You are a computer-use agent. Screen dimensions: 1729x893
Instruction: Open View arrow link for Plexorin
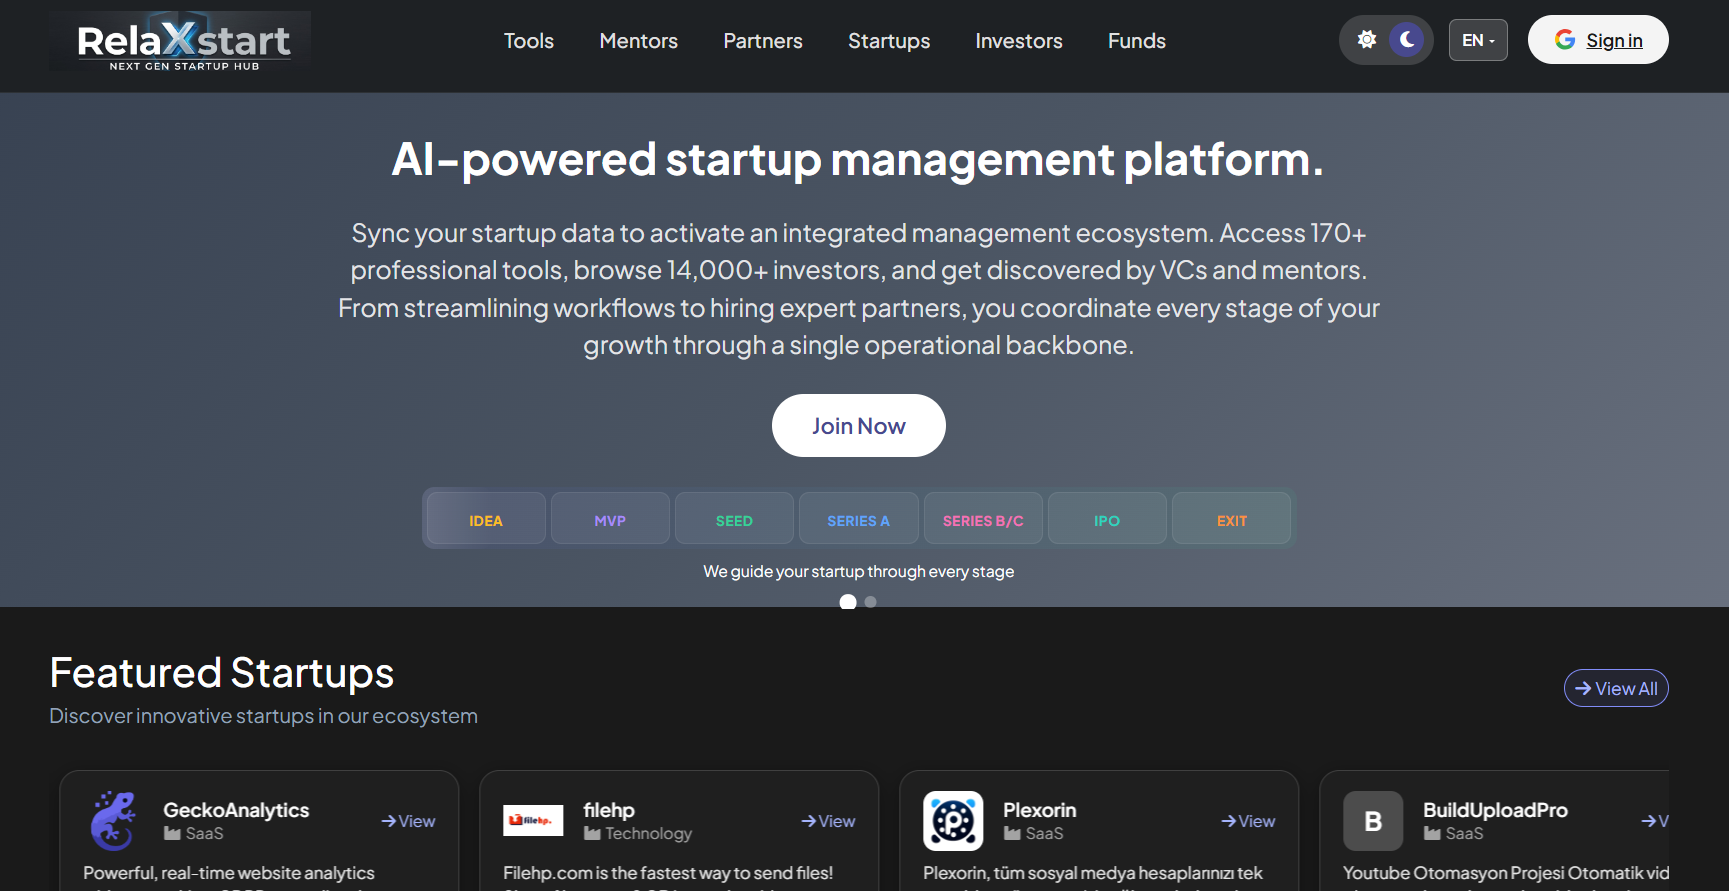[x=1248, y=821]
